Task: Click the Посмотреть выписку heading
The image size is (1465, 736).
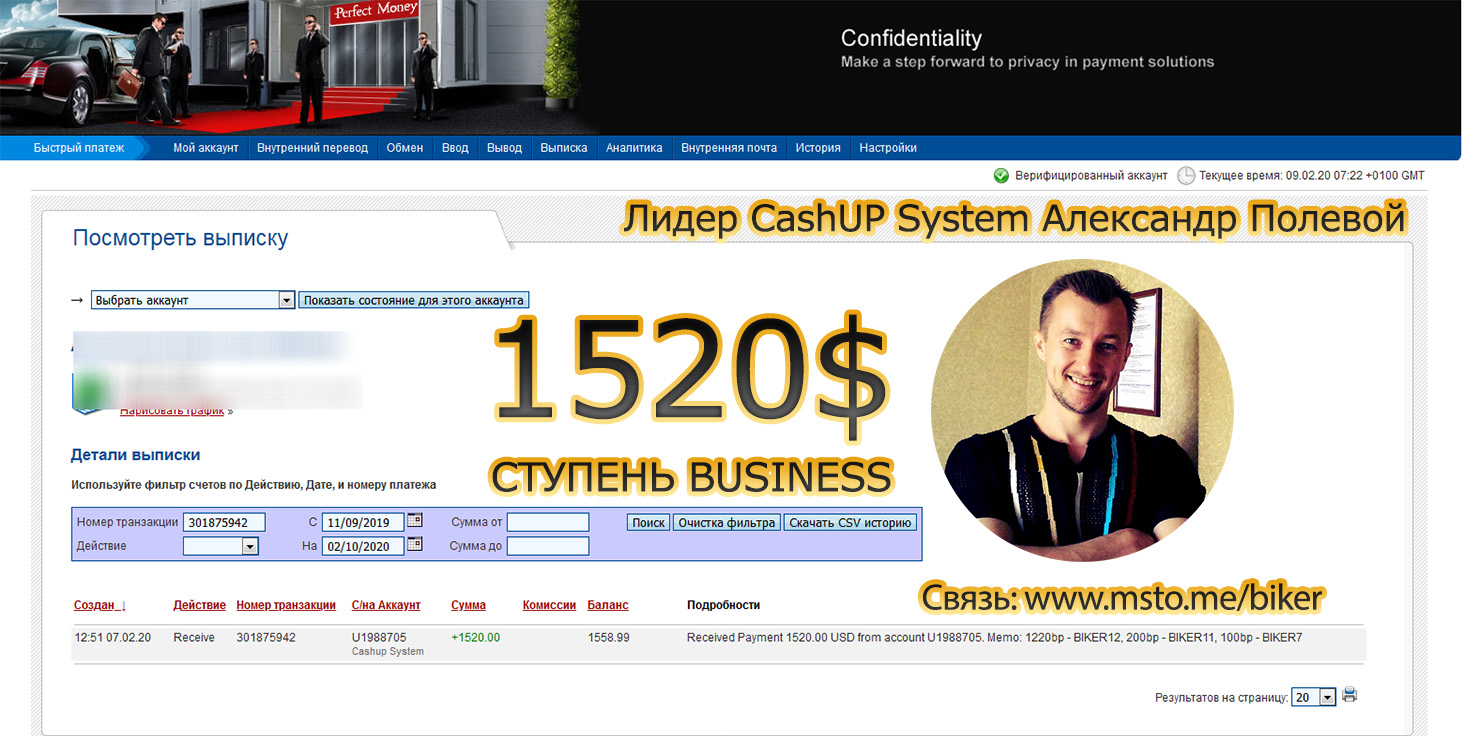Action: tap(181, 239)
